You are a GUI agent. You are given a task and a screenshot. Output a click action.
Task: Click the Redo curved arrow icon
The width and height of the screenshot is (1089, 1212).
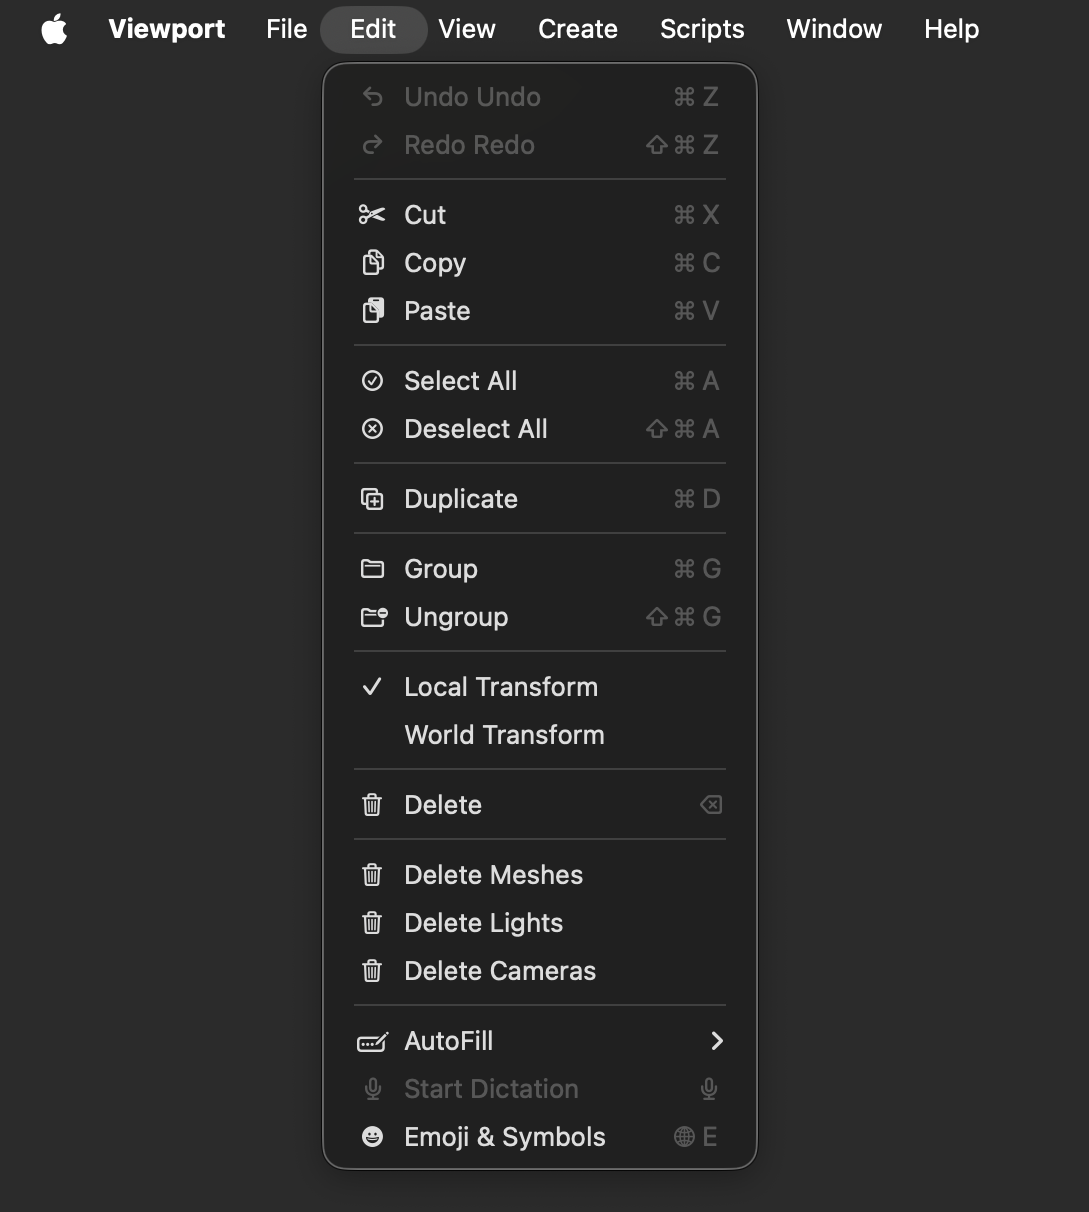[372, 145]
